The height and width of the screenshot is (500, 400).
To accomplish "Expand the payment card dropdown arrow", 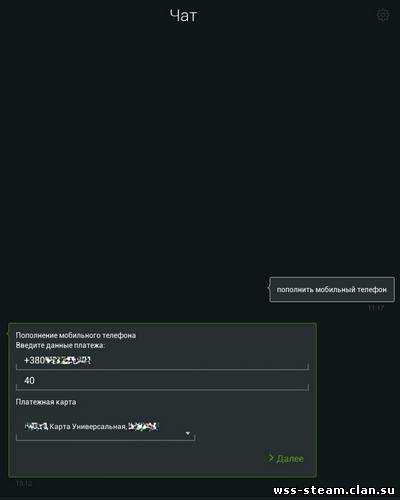I will click(188, 433).
